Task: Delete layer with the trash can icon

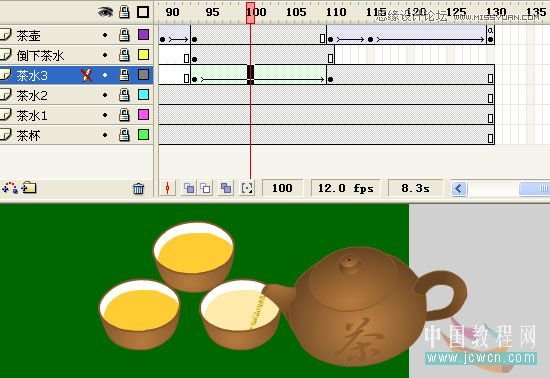Action: [139, 189]
